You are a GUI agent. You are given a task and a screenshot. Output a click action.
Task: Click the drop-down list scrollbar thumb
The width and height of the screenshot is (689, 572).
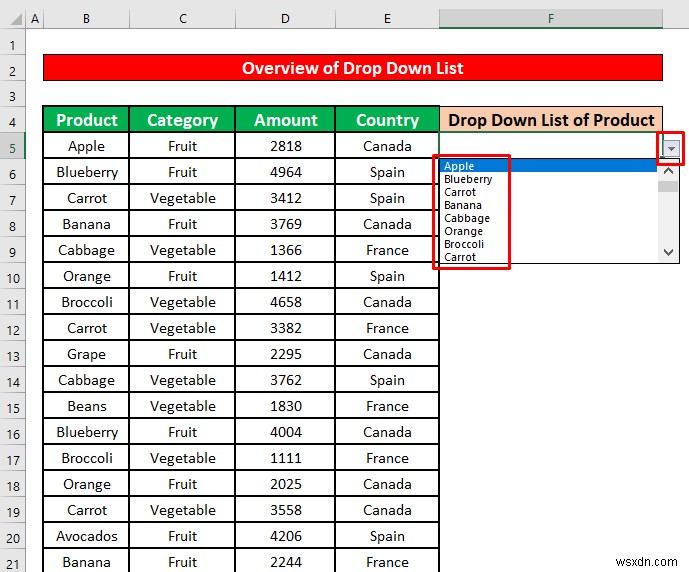click(x=668, y=187)
